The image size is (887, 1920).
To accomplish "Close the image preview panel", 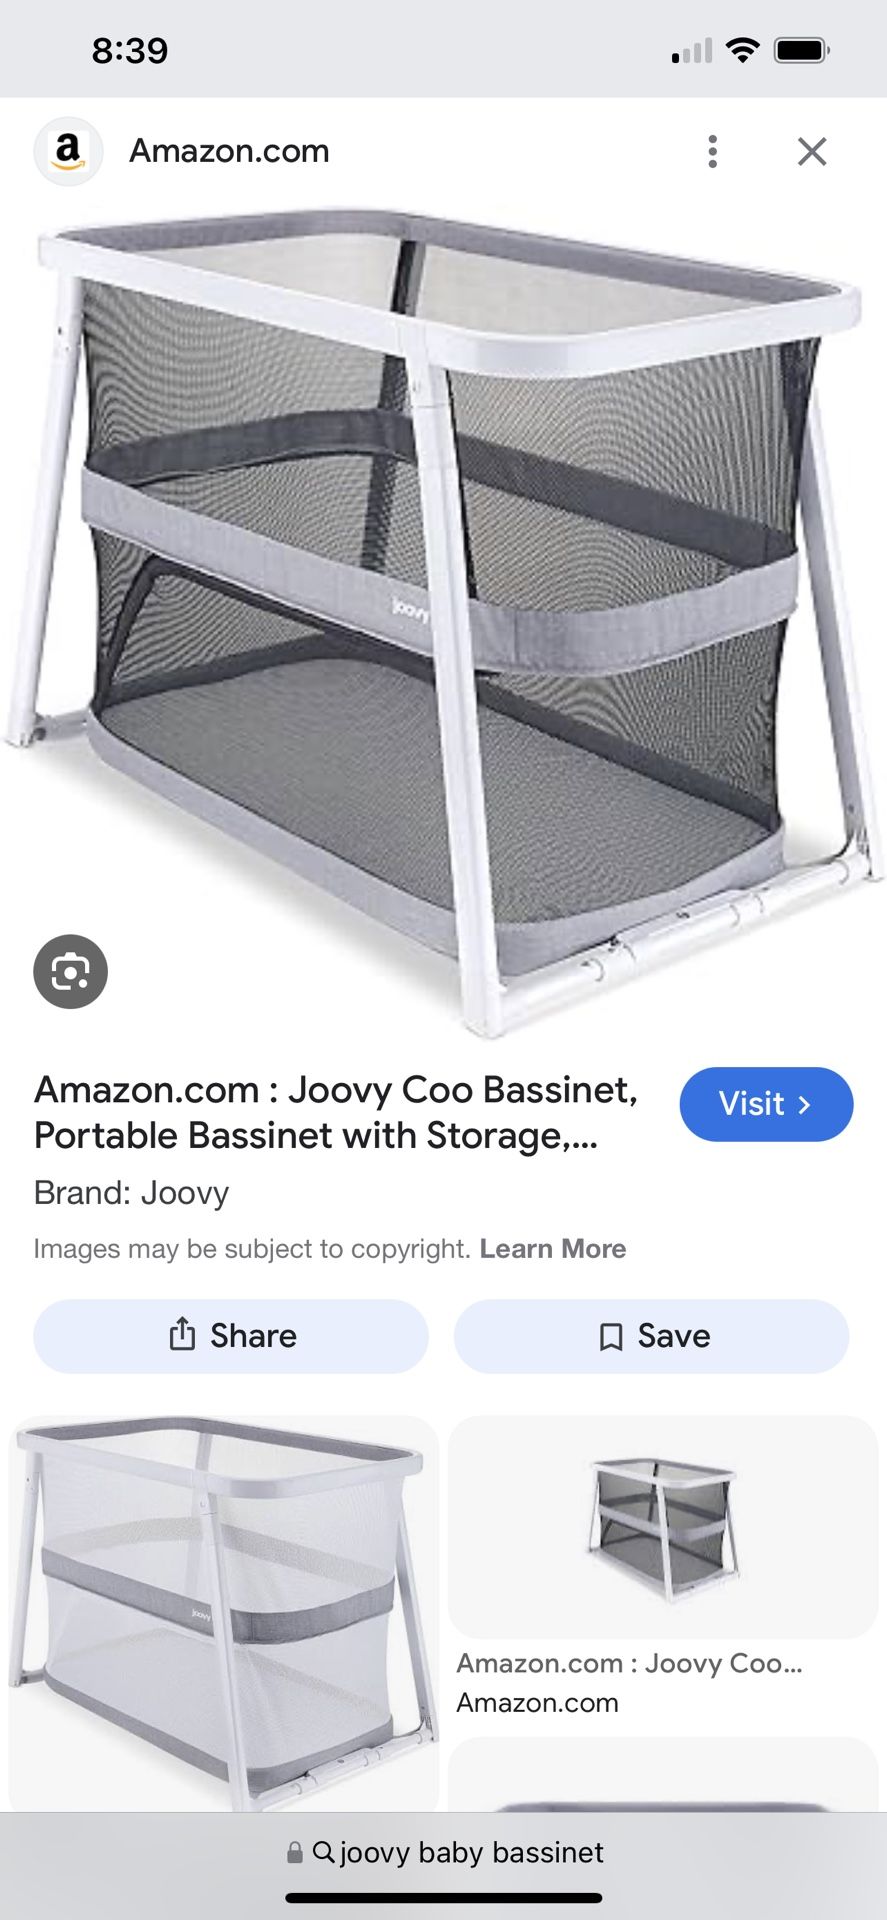I will (812, 152).
